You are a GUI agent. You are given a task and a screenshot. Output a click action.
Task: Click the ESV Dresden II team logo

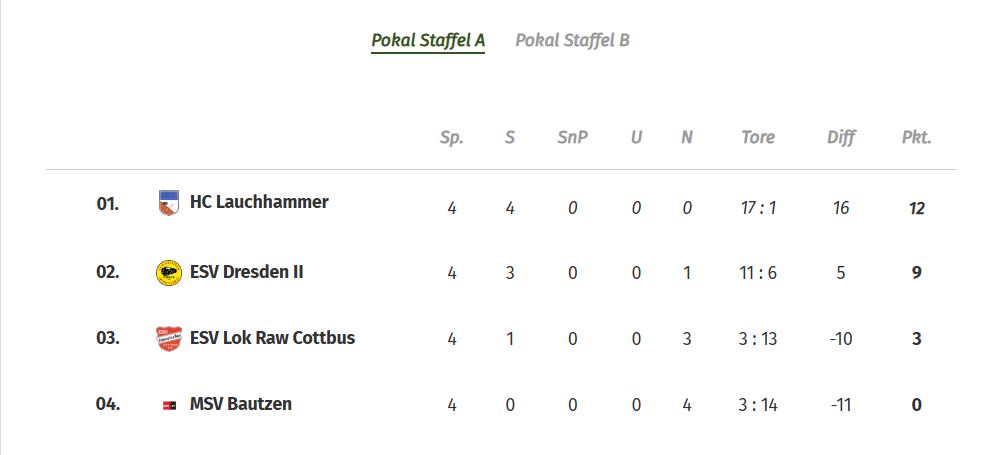pos(169,272)
